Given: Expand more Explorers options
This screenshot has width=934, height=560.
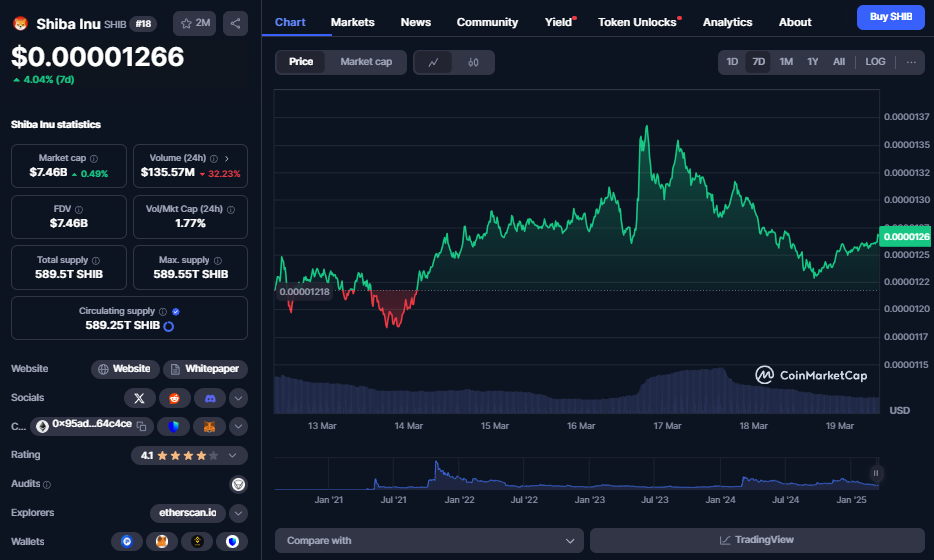Looking at the screenshot, I should coord(238,513).
